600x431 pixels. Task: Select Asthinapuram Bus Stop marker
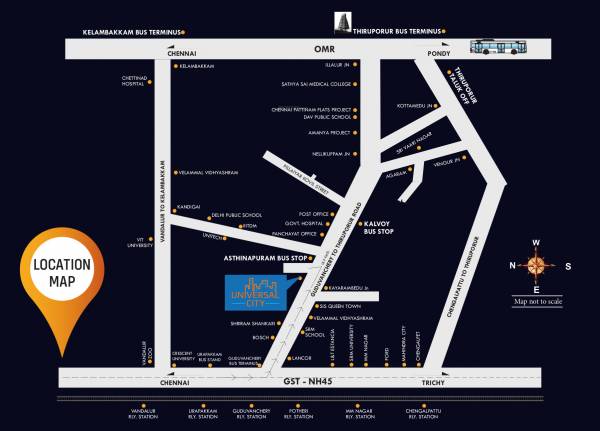(x=264, y=258)
